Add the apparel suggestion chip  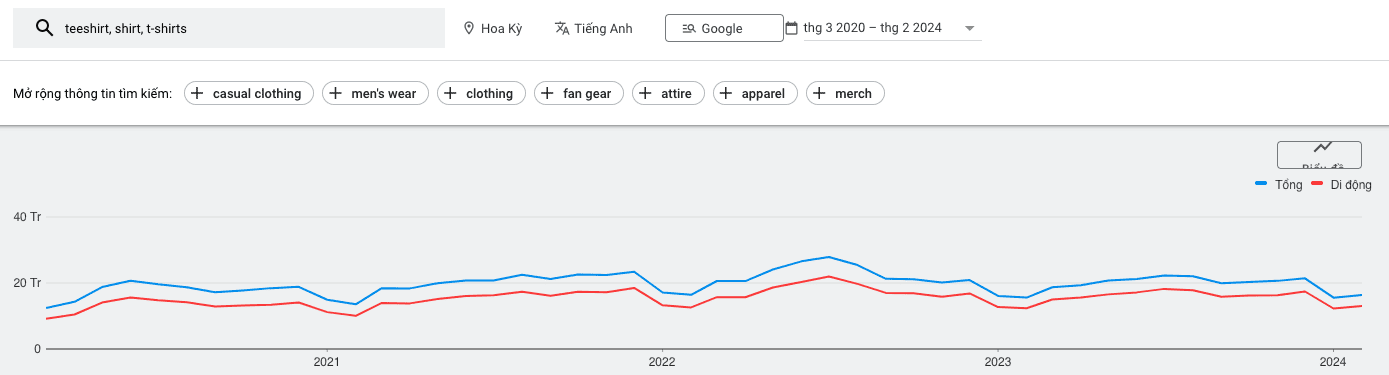(755, 93)
